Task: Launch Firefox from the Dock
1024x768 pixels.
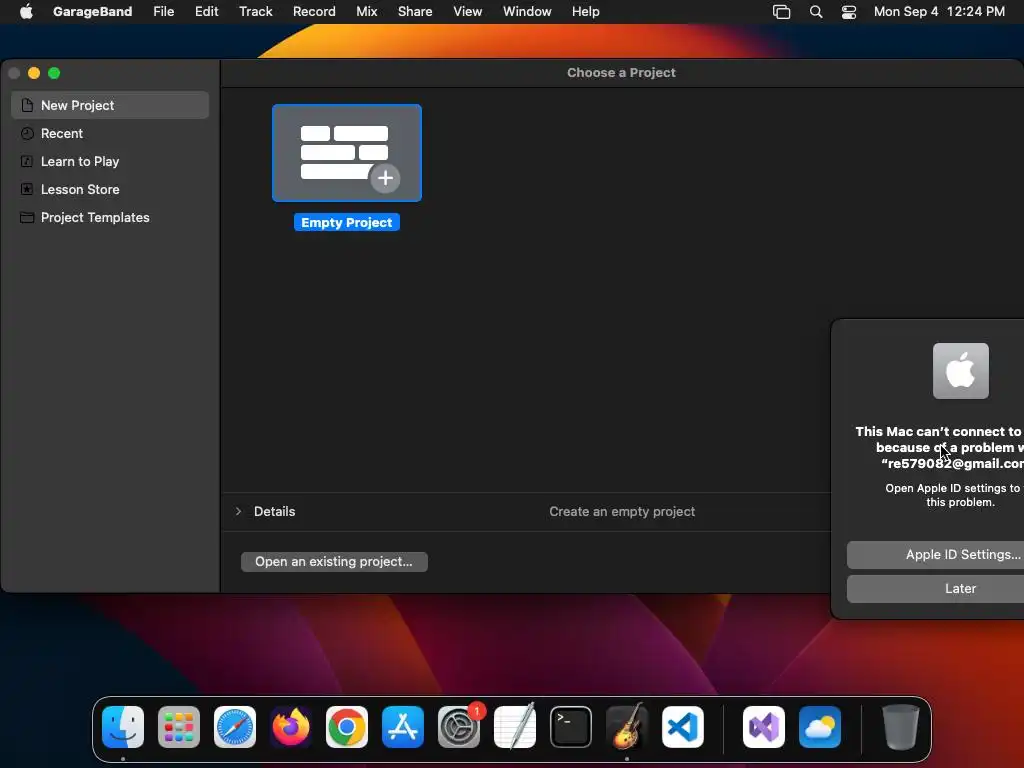Action: pos(291,727)
